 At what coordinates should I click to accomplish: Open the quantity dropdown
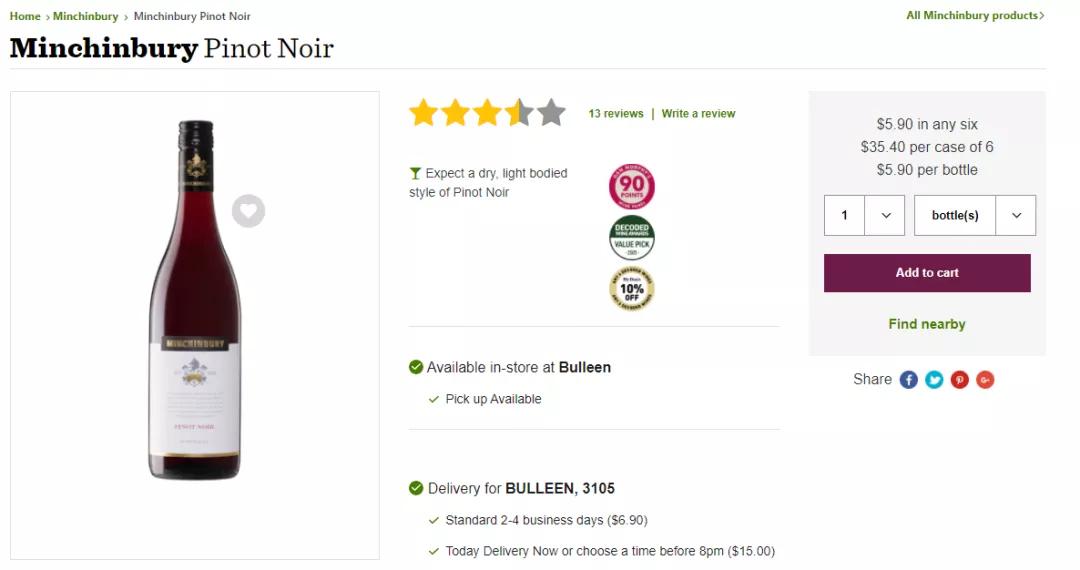(864, 215)
